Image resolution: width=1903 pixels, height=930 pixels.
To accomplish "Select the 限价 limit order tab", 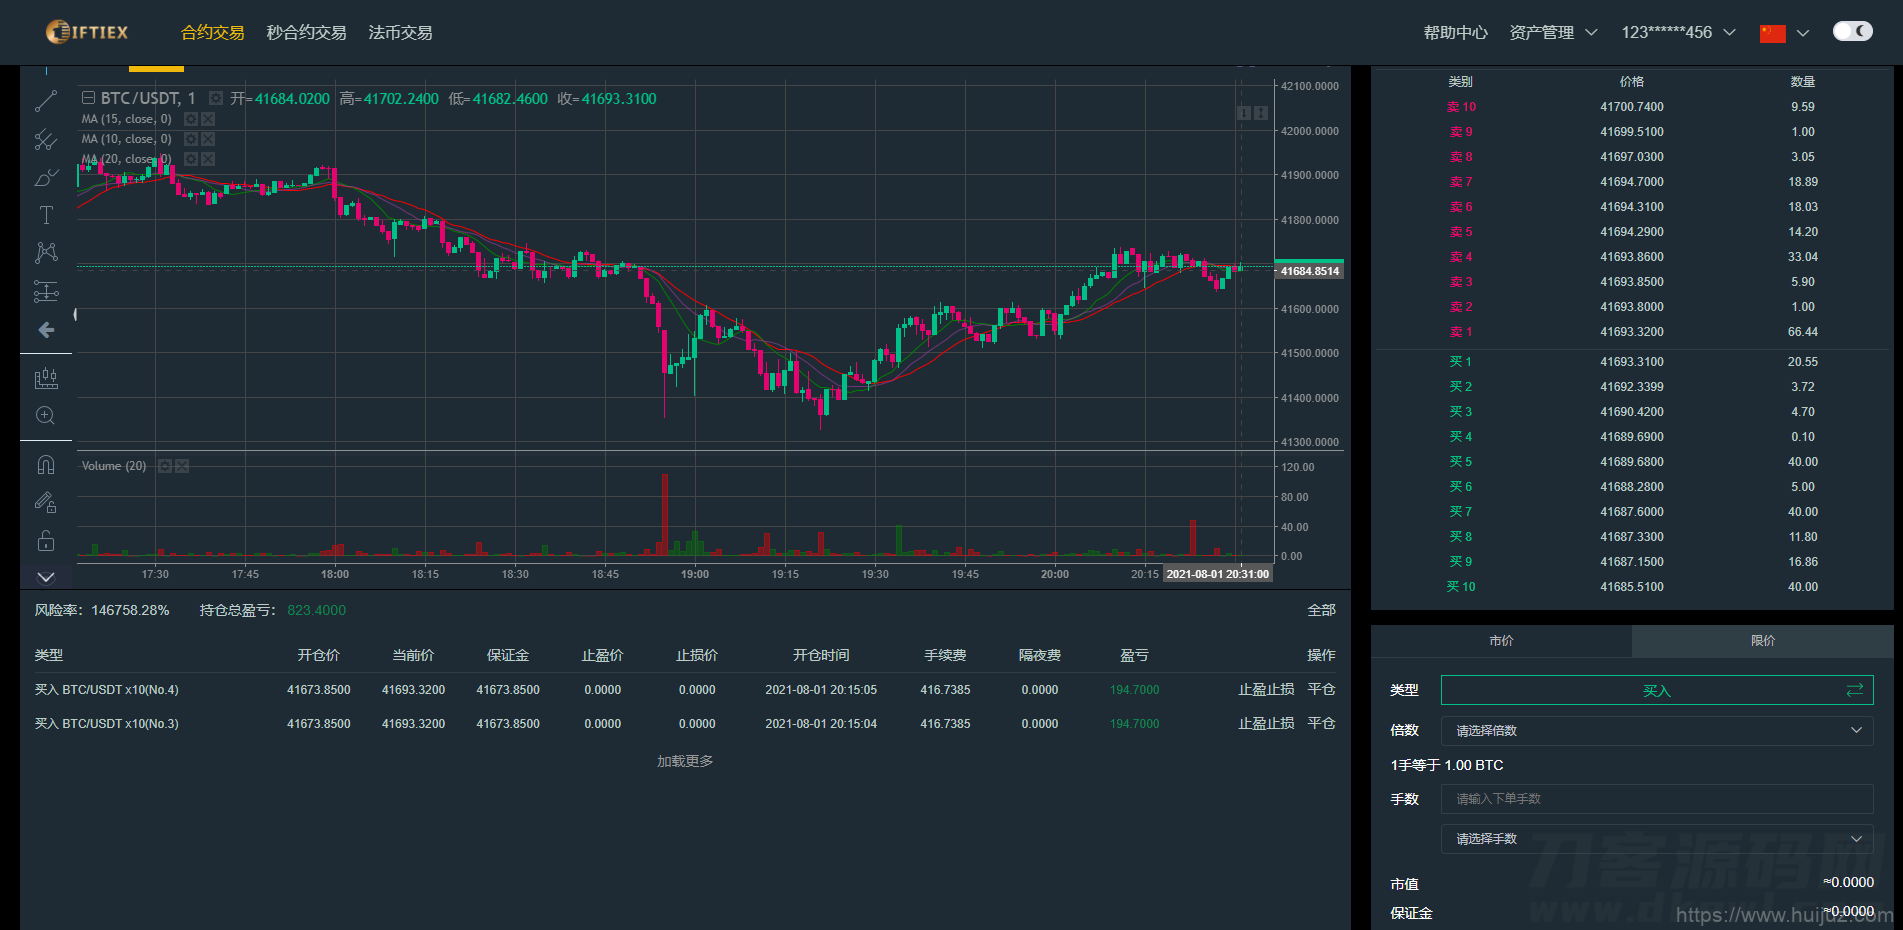I will 1763,641.
